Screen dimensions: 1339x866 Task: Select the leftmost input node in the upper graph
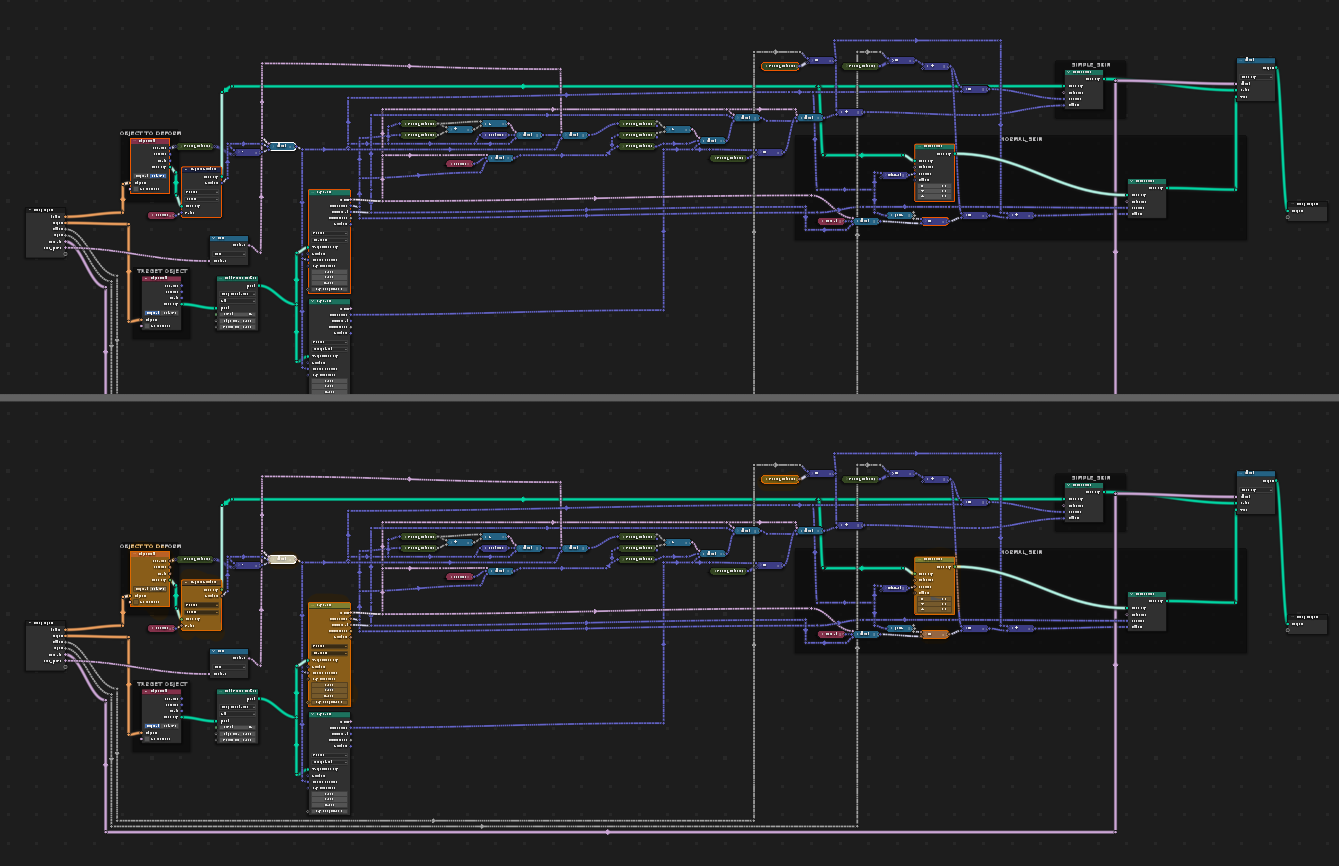(46, 233)
